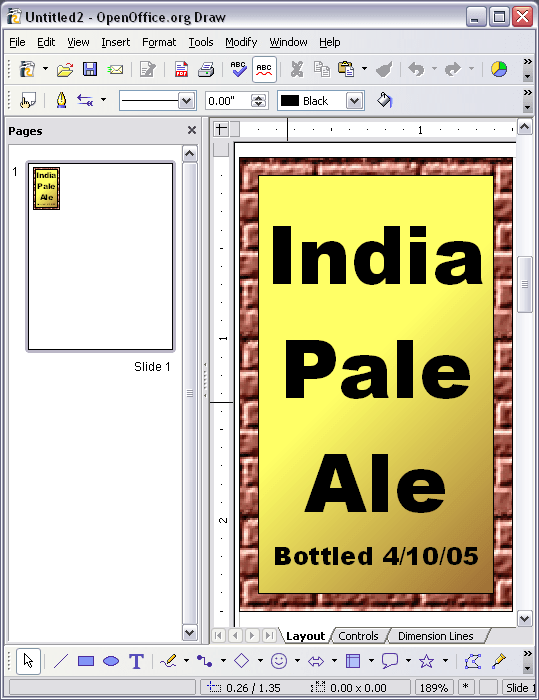This screenshot has height=700, width=539.
Task: Click the Line properties pen icon
Action: (61, 100)
